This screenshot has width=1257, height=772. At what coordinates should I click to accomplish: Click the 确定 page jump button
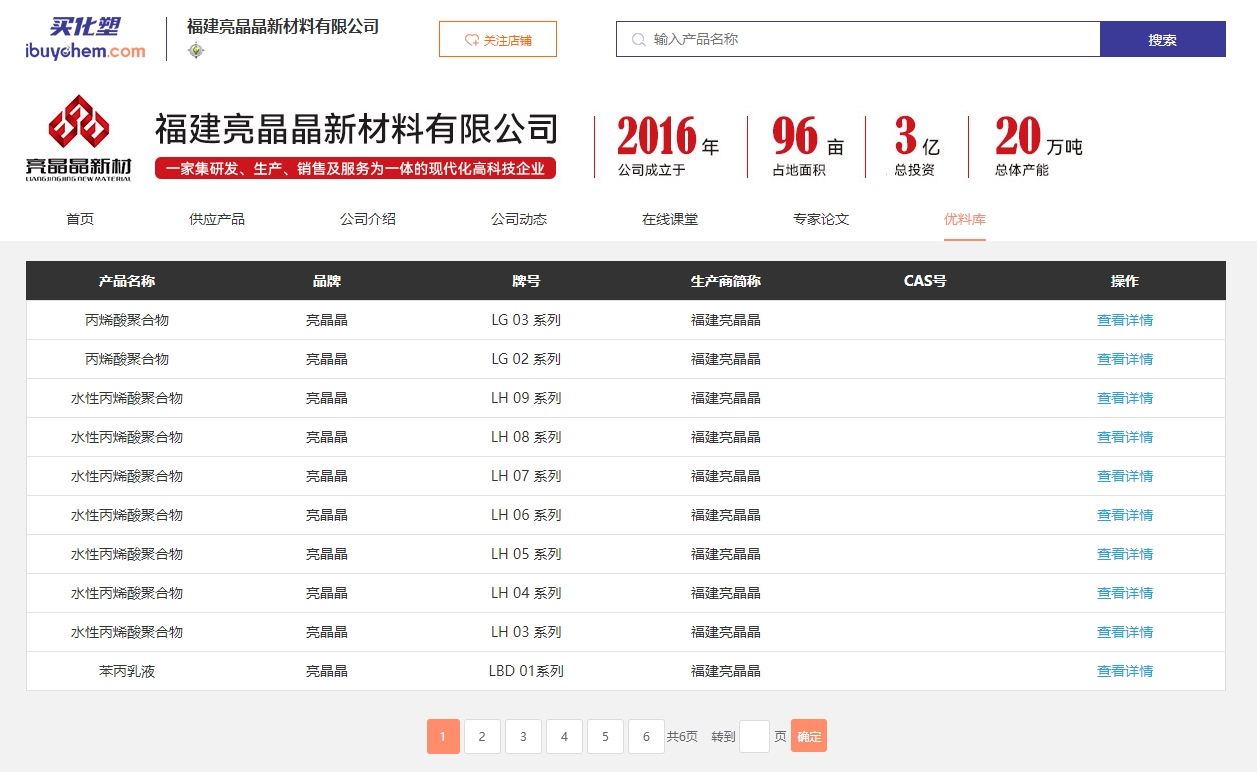[x=809, y=737]
